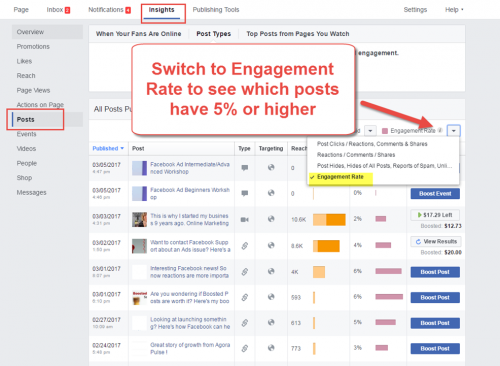Open Reach in the sidebar
The image size is (500, 366).
pyautogui.click(x=26, y=76)
